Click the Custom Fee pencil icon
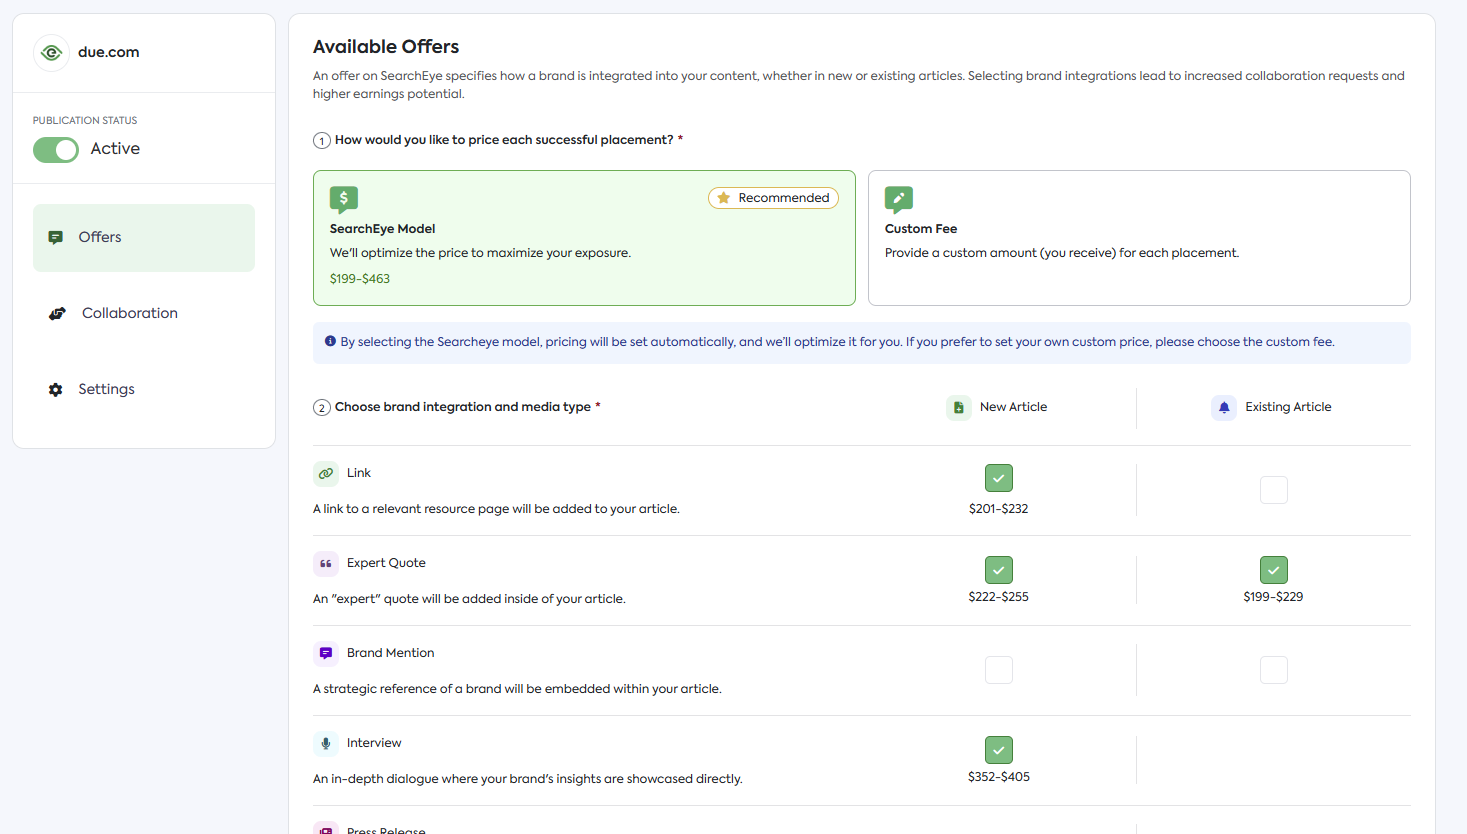Image resolution: width=1467 pixels, height=834 pixels. tap(899, 199)
